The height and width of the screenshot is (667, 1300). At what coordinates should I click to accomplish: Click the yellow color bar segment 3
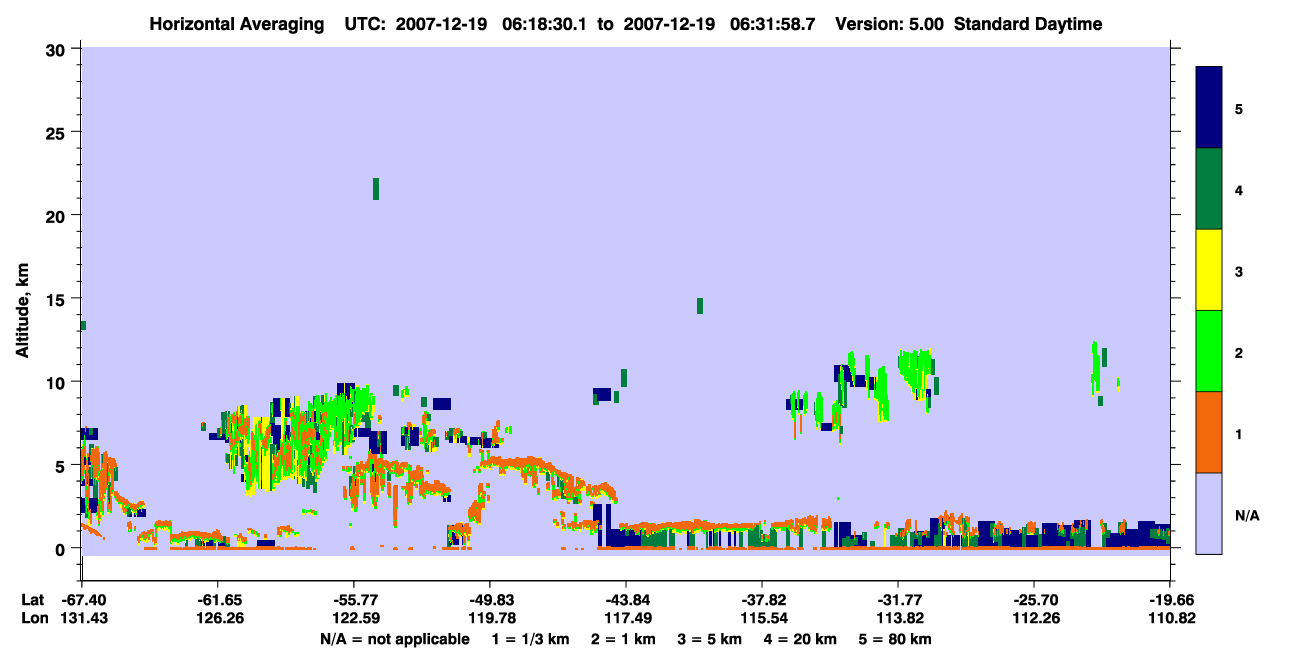point(1209,270)
